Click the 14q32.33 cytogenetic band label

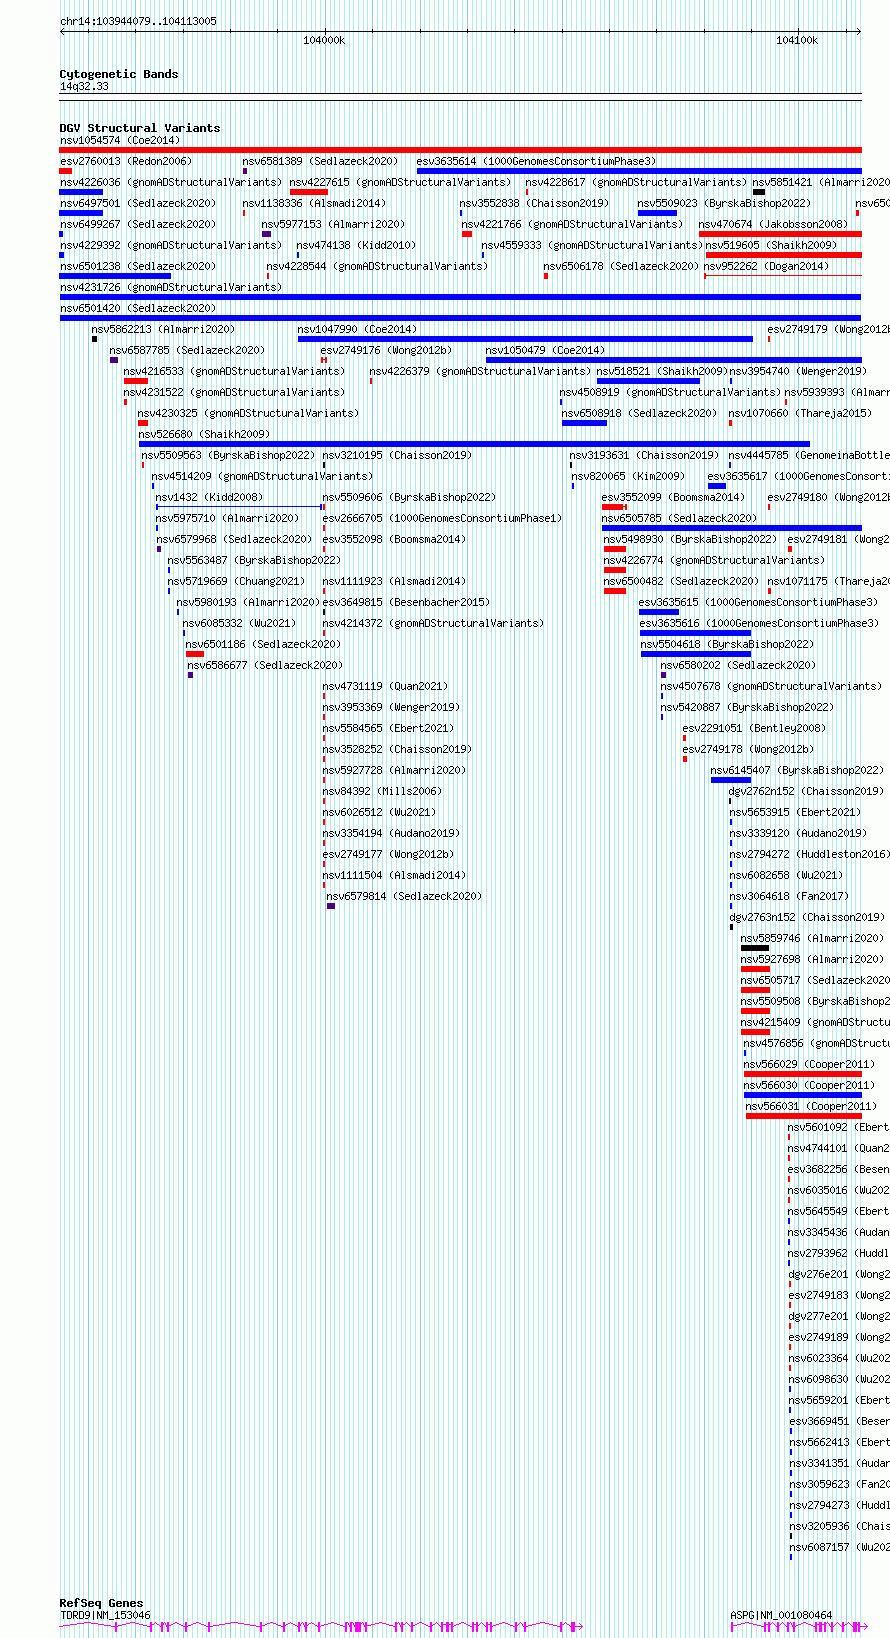click(84, 86)
